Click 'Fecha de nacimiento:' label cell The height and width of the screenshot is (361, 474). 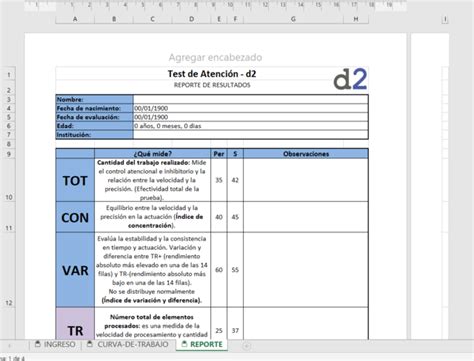pyautogui.click(x=94, y=108)
